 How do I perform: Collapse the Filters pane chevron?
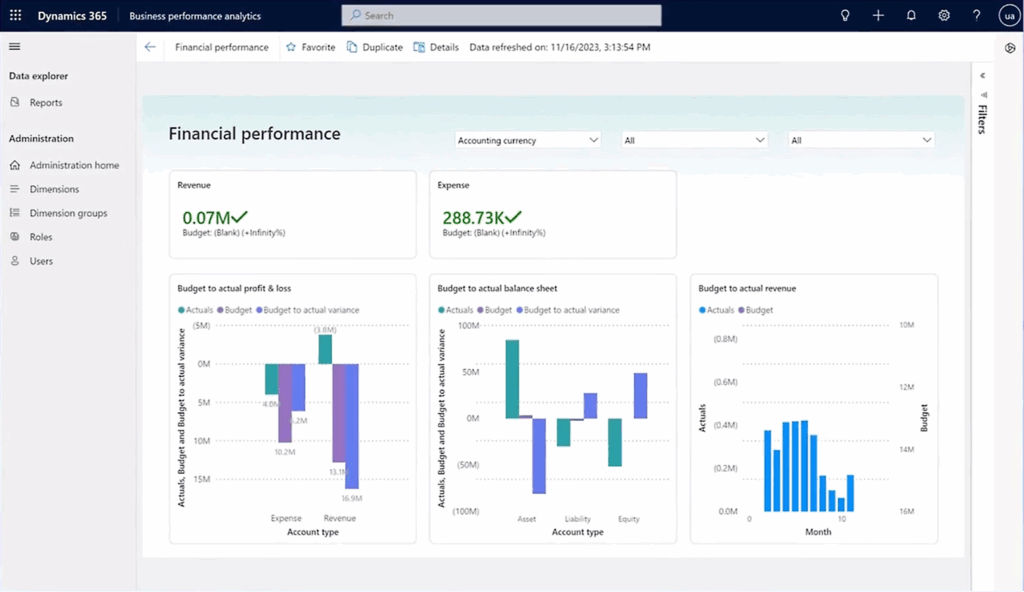[x=982, y=75]
